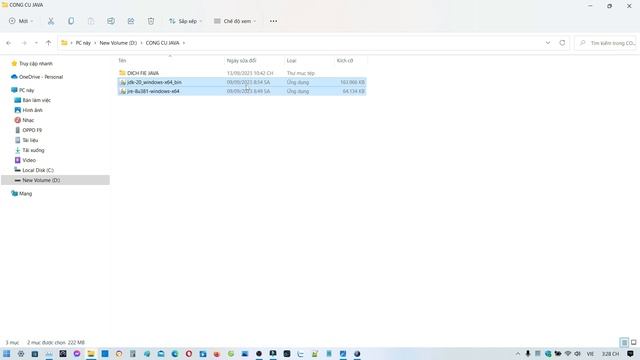Open the Settings gear on the taskbar
This screenshot has width=640, height=360.
[x=21, y=353]
